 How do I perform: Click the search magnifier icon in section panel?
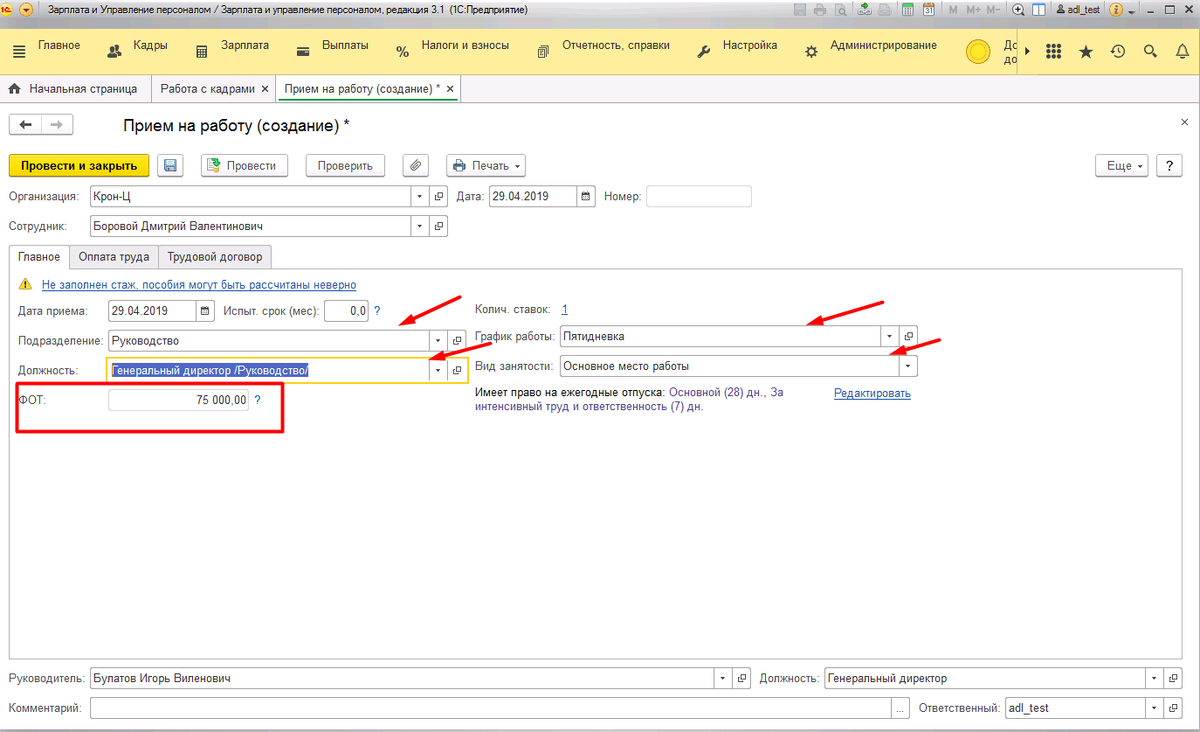[x=1150, y=51]
